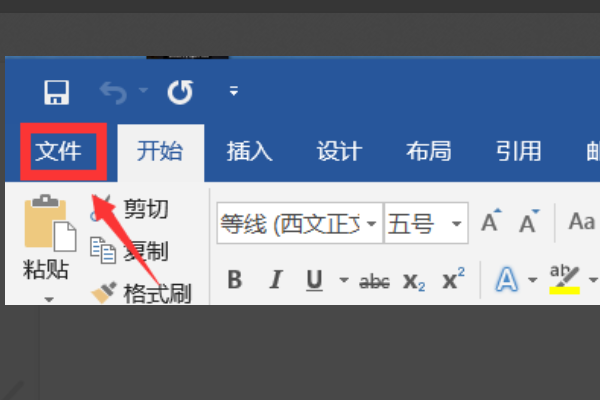The width and height of the screenshot is (600, 400).
Task: Toggle strikethrough abc formatting
Action: click(374, 282)
